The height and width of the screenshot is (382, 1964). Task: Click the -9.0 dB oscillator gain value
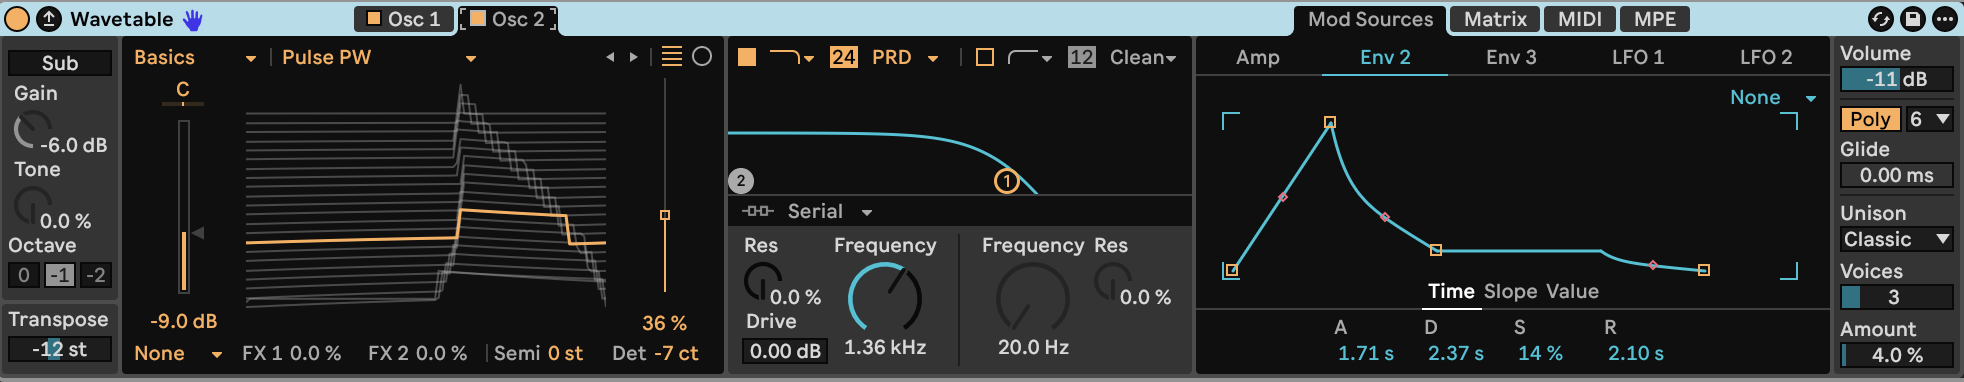tap(184, 322)
